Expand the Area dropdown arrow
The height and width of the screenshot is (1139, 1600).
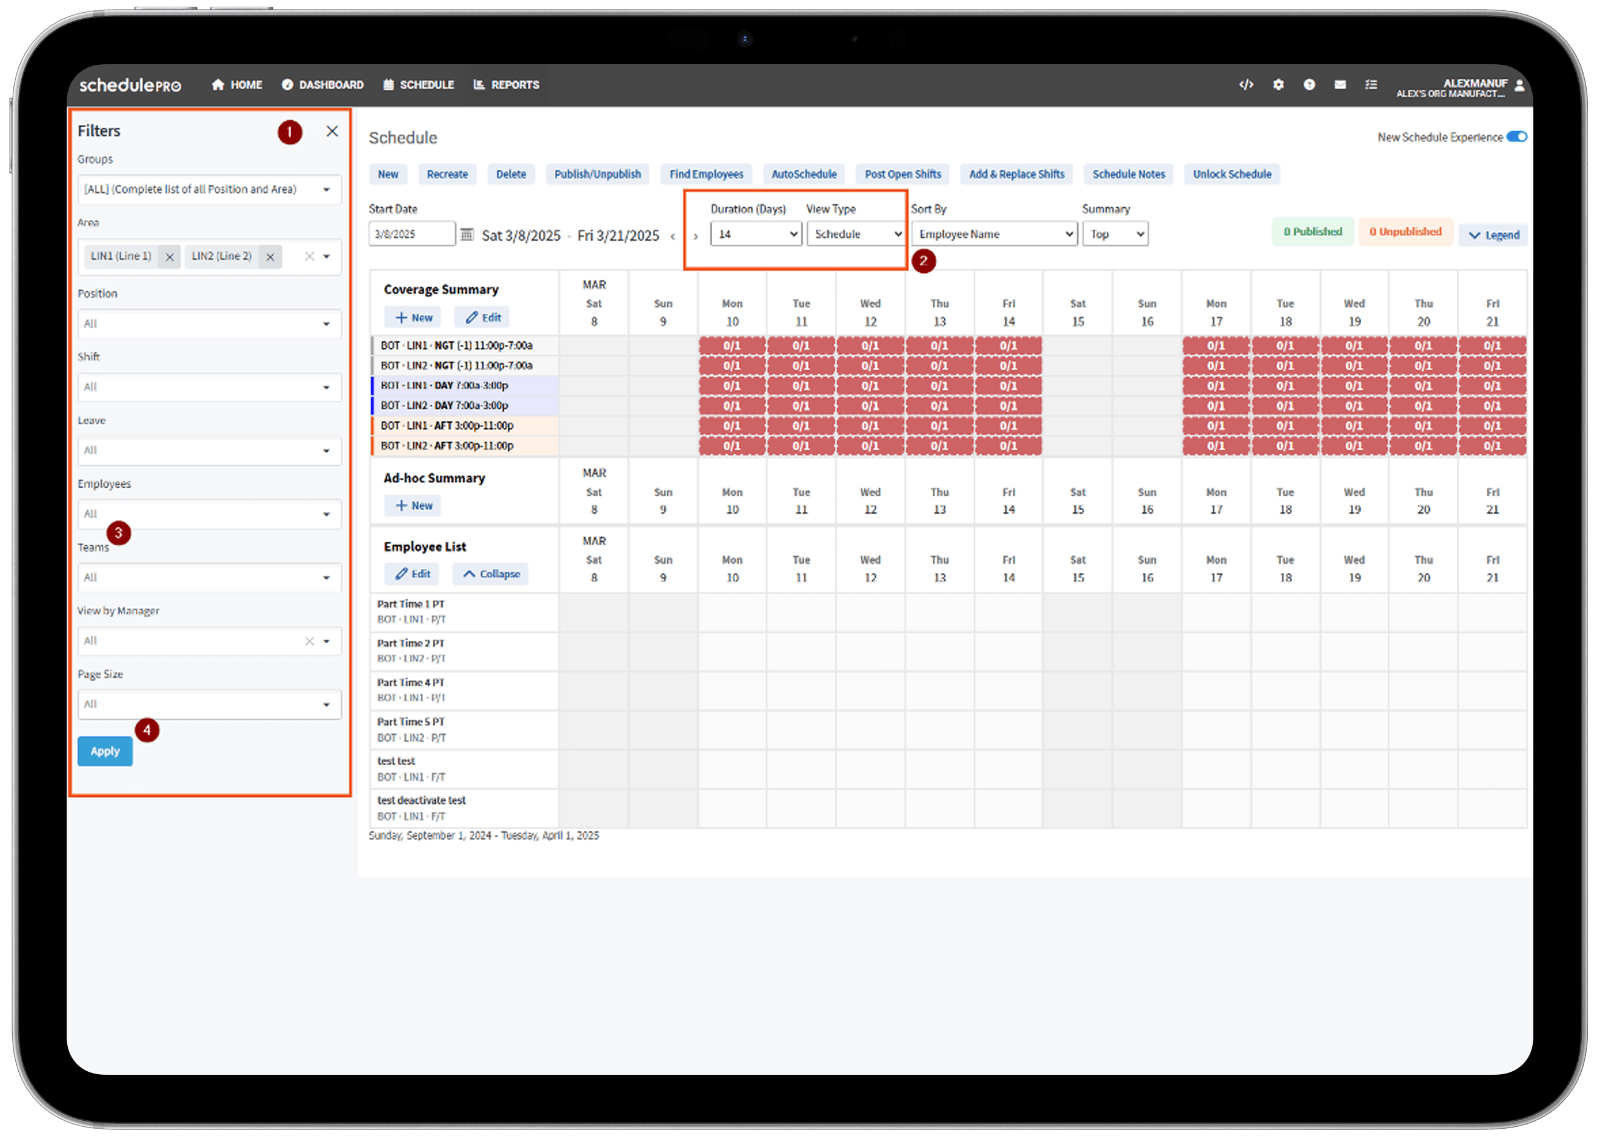click(326, 257)
